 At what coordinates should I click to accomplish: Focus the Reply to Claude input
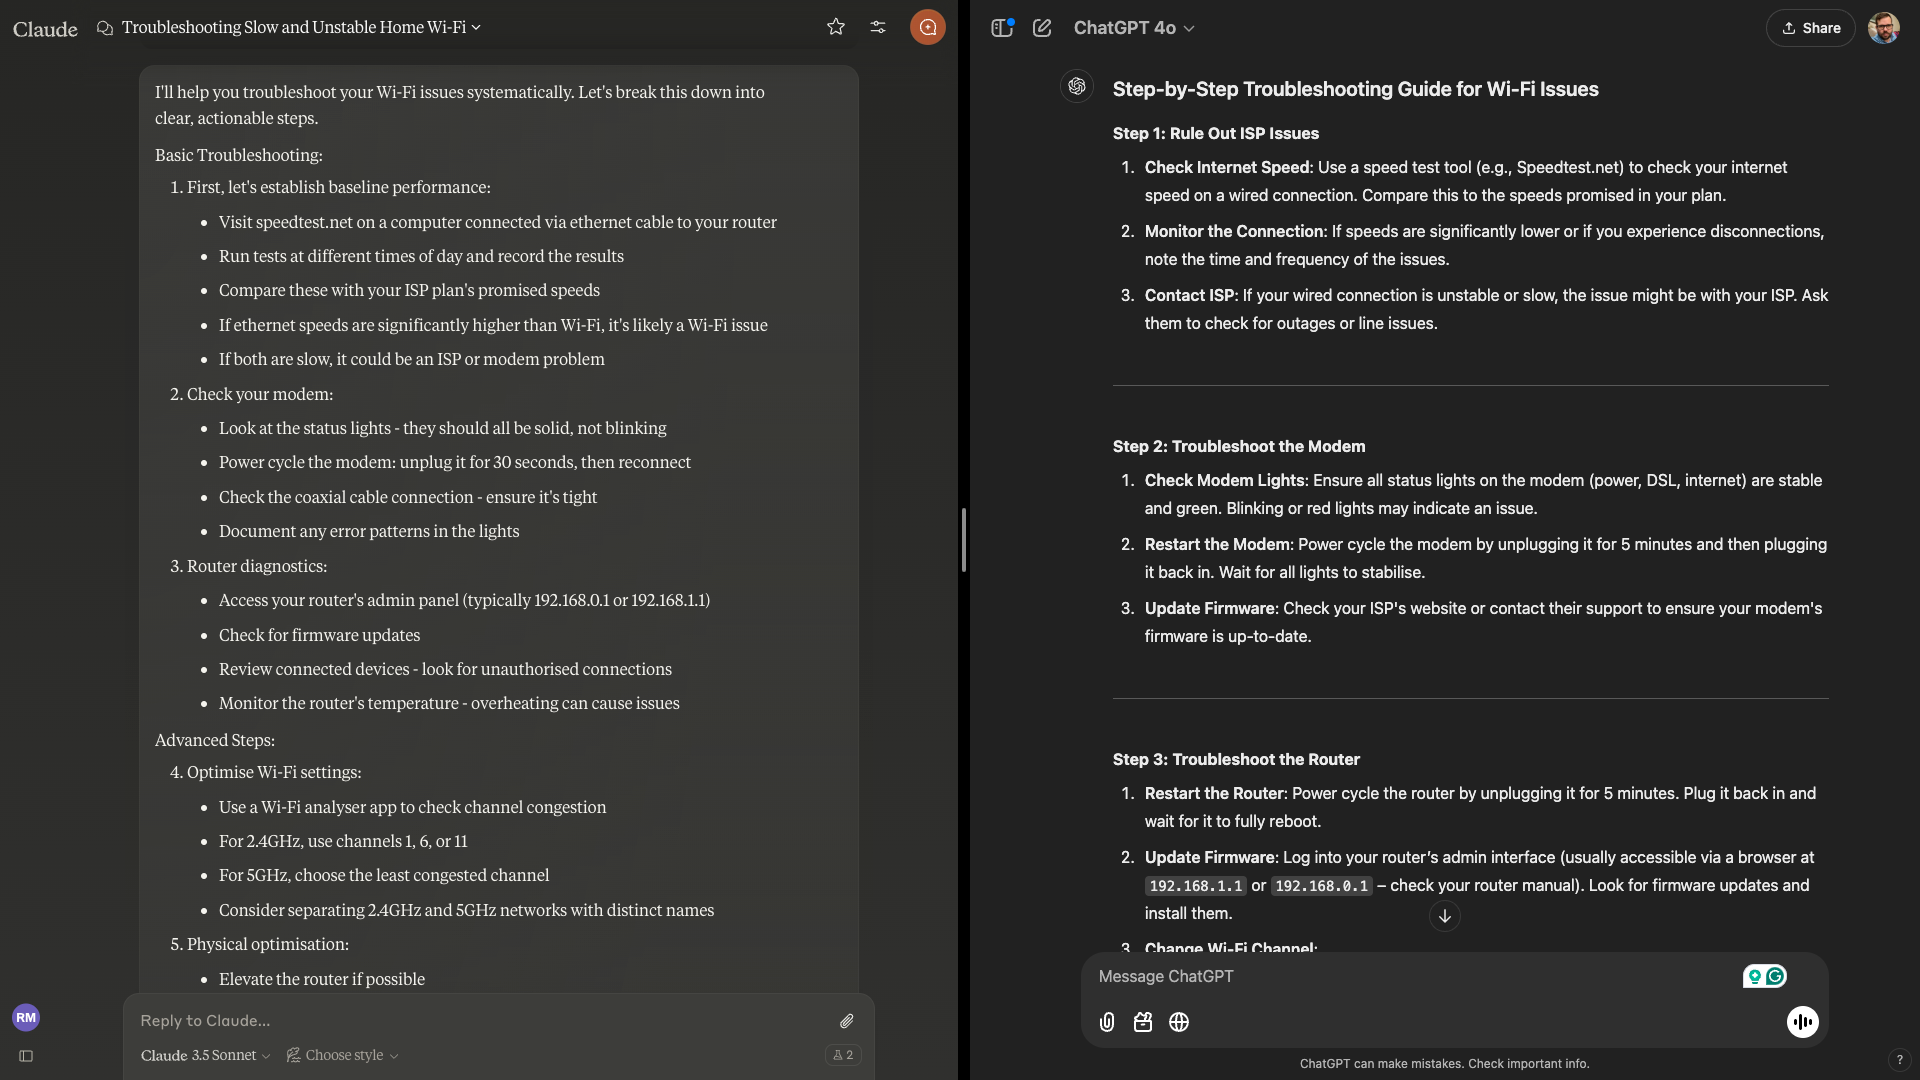480,1021
